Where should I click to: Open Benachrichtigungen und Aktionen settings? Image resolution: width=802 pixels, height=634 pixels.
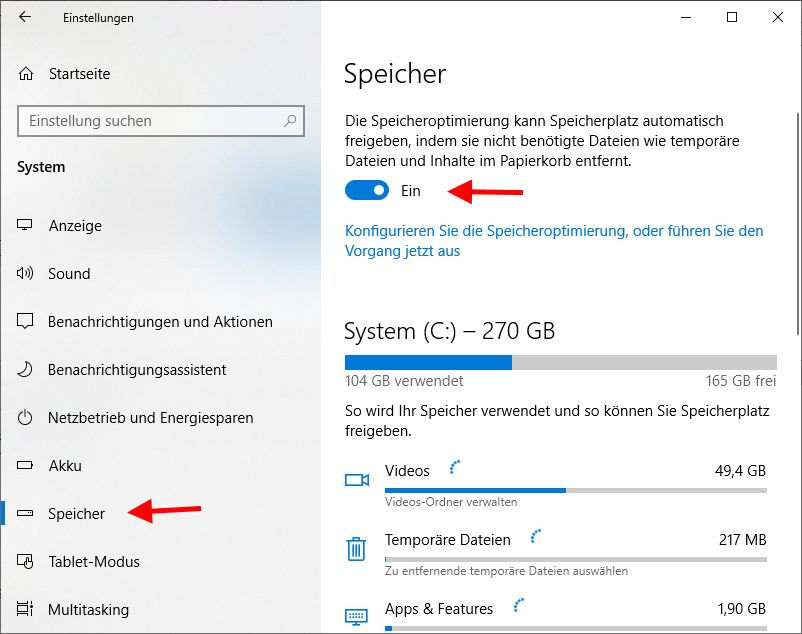[160, 322]
